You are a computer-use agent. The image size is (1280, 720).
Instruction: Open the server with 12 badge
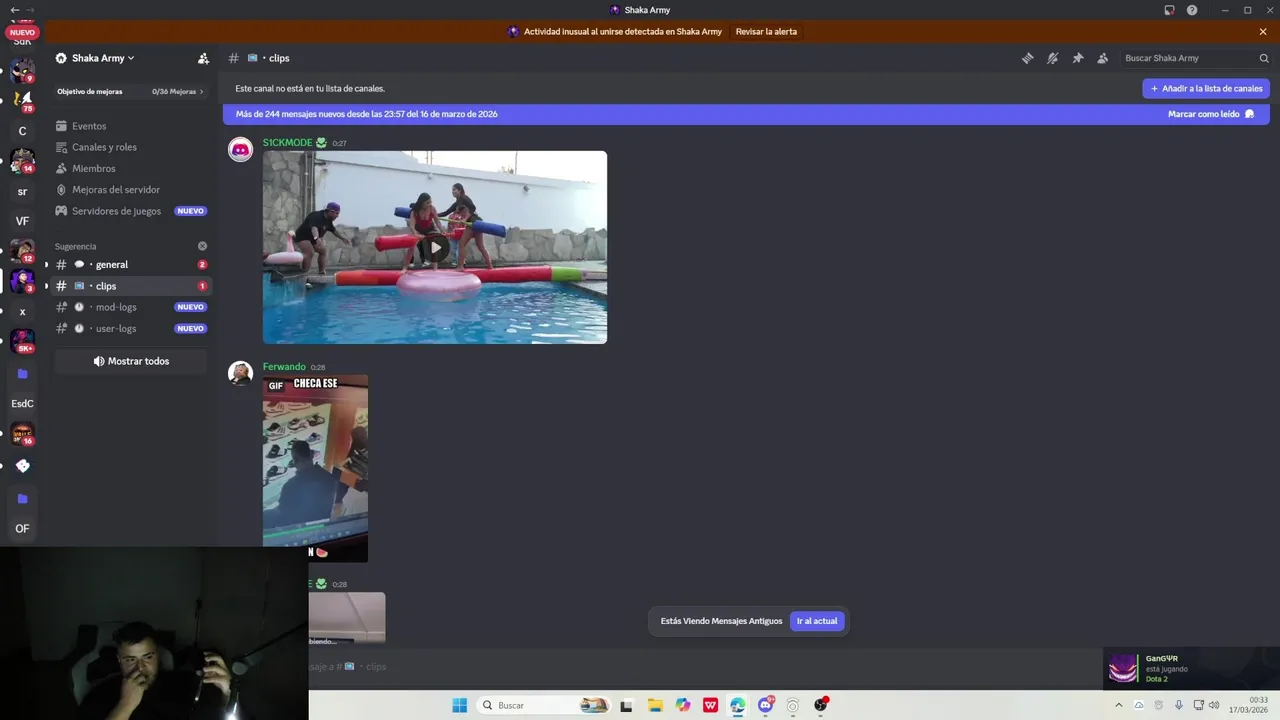[22, 251]
